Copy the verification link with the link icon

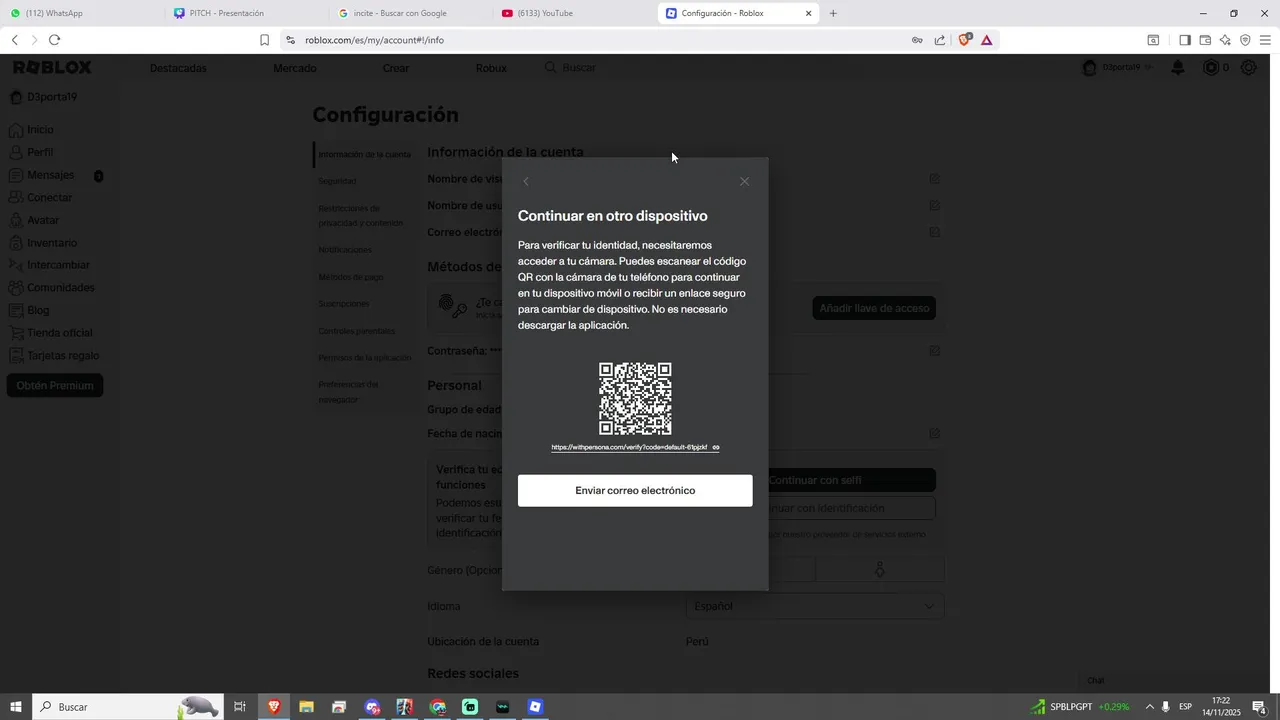(716, 447)
